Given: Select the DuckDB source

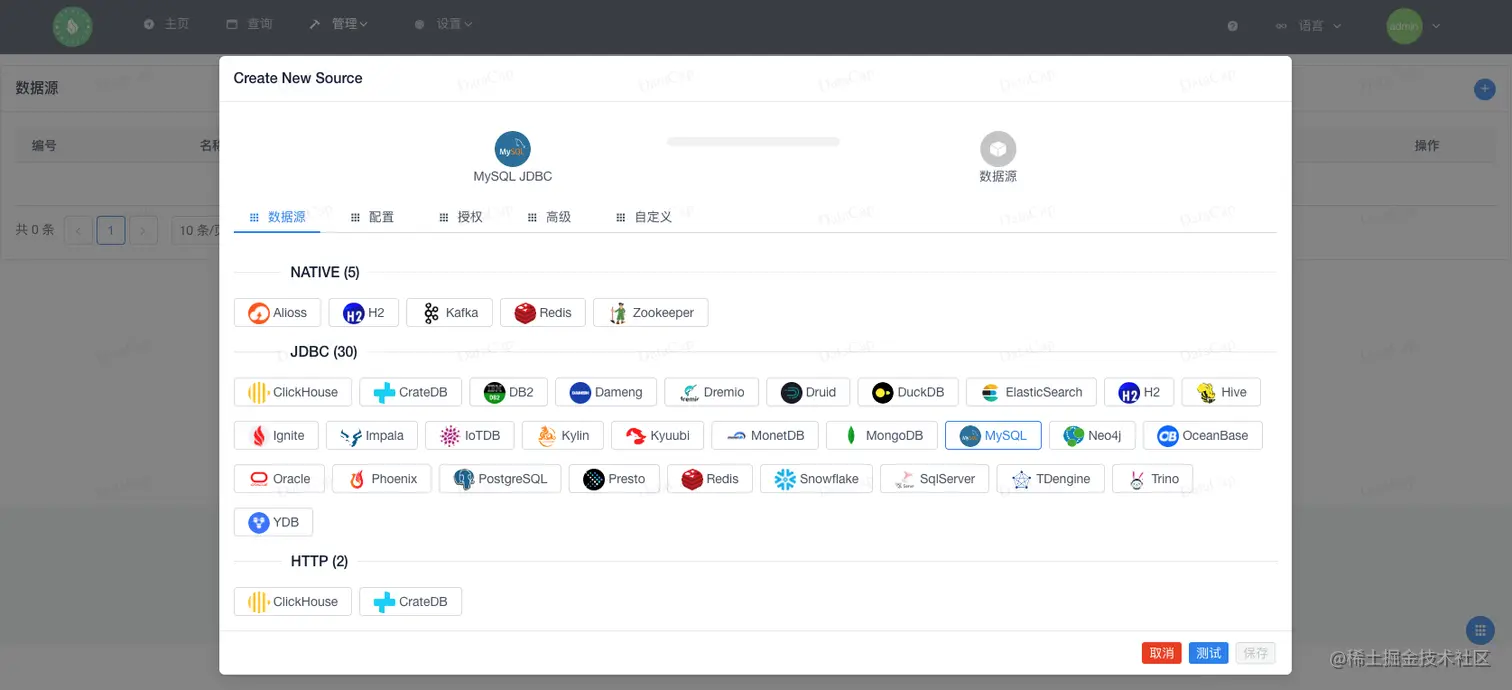Looking at the screenshot, I should click(x=908, y=392).
